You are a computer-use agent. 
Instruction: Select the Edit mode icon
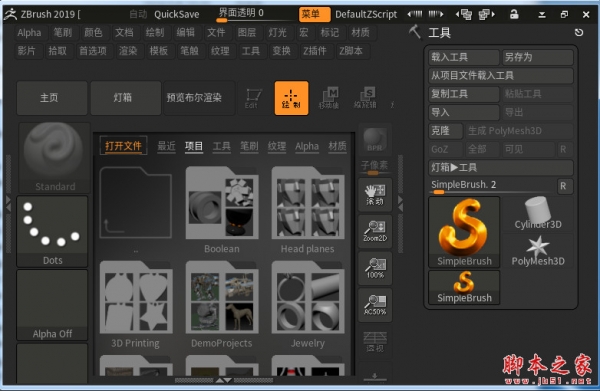[x=253, y=98]
